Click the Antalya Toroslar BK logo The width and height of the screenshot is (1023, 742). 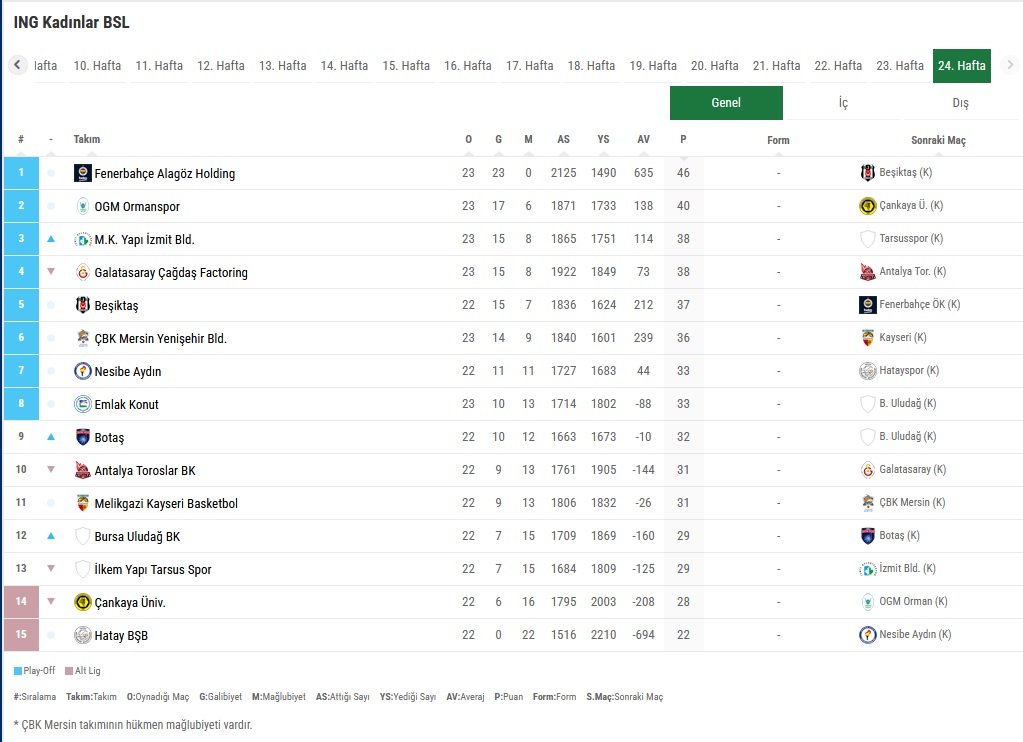point(82,470)
